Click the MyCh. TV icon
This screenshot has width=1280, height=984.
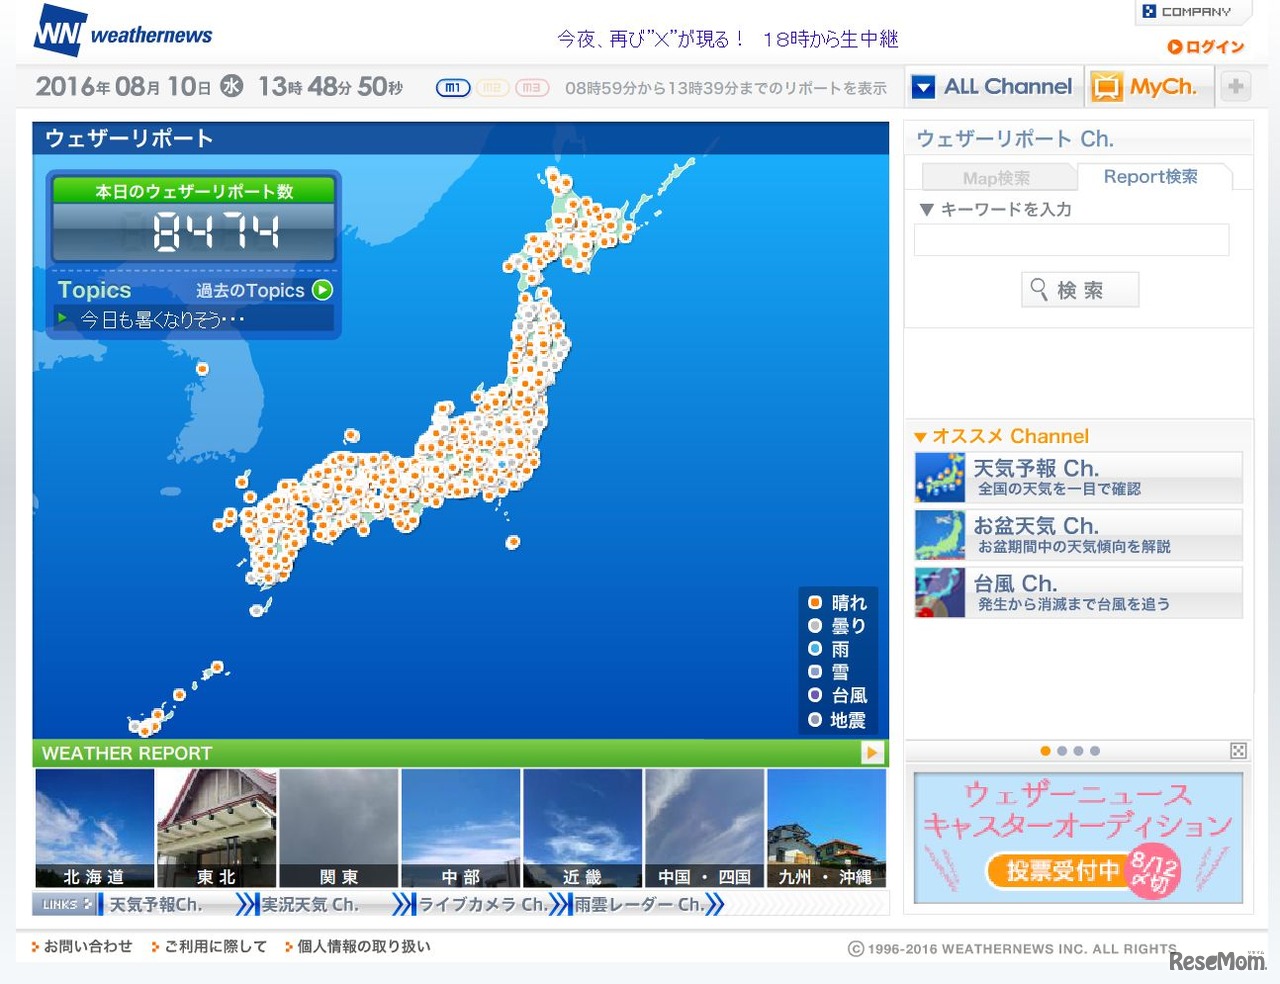coord(1106,86)
